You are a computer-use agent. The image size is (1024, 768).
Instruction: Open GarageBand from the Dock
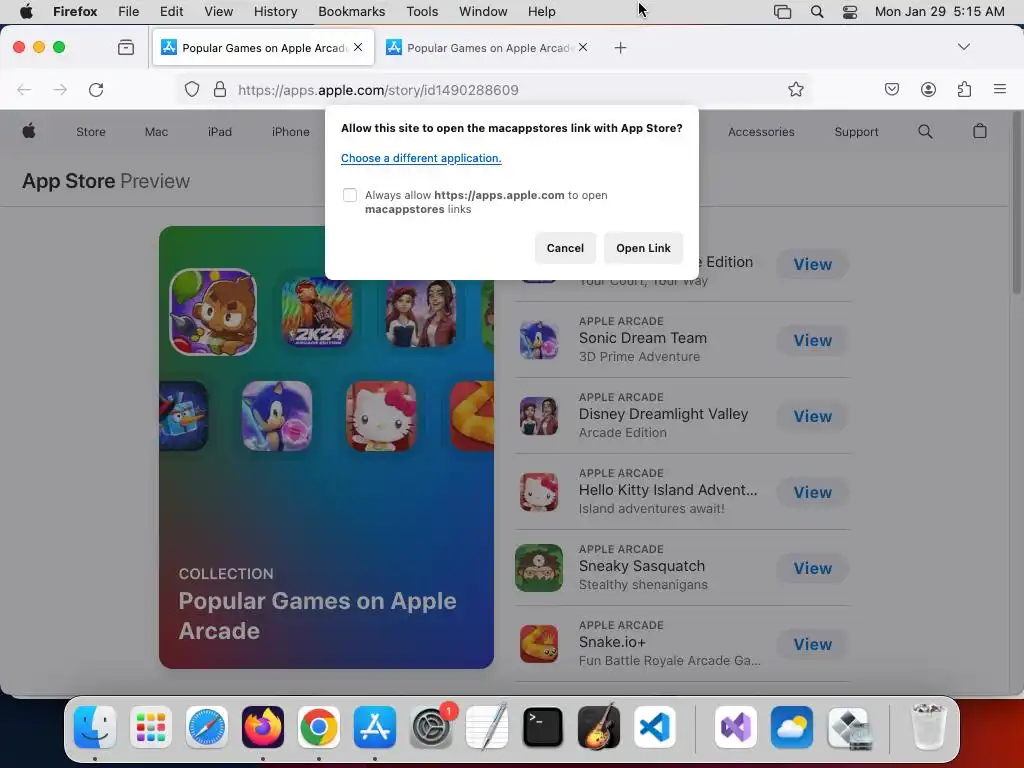[x=599, y=727]
